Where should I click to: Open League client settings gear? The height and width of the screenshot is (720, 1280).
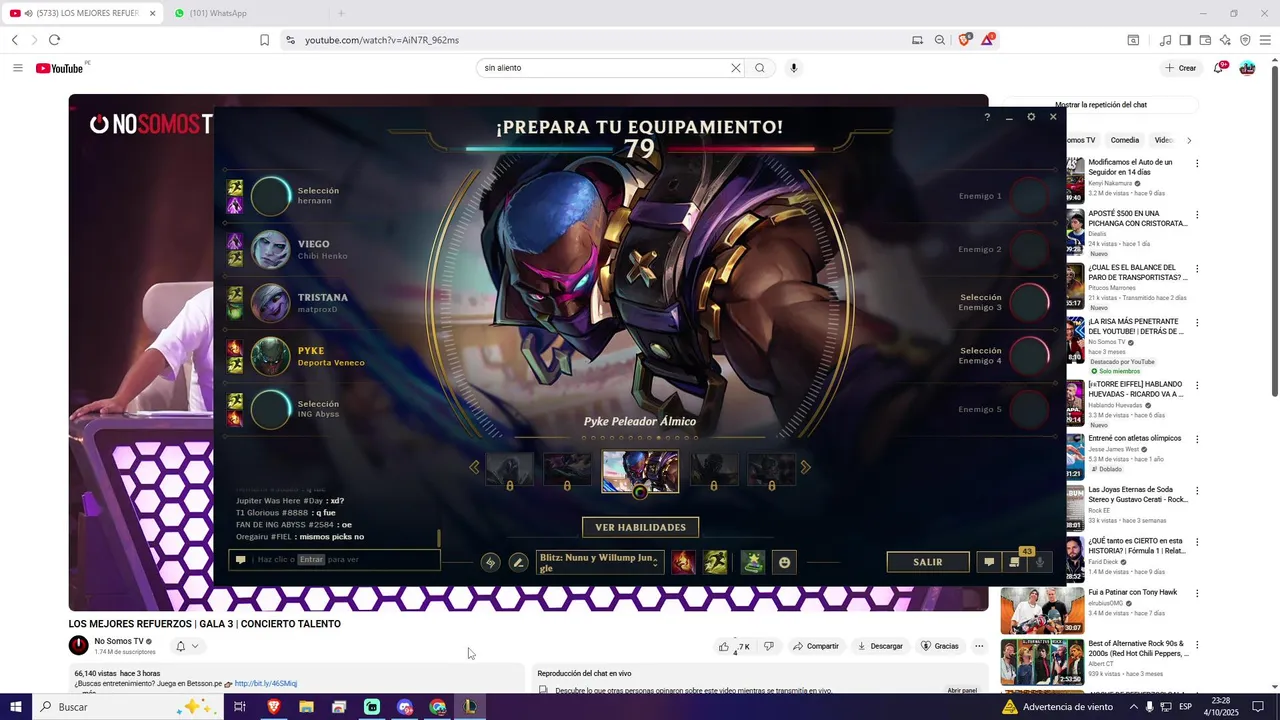pyautogui.click(x=1031, y=117)
